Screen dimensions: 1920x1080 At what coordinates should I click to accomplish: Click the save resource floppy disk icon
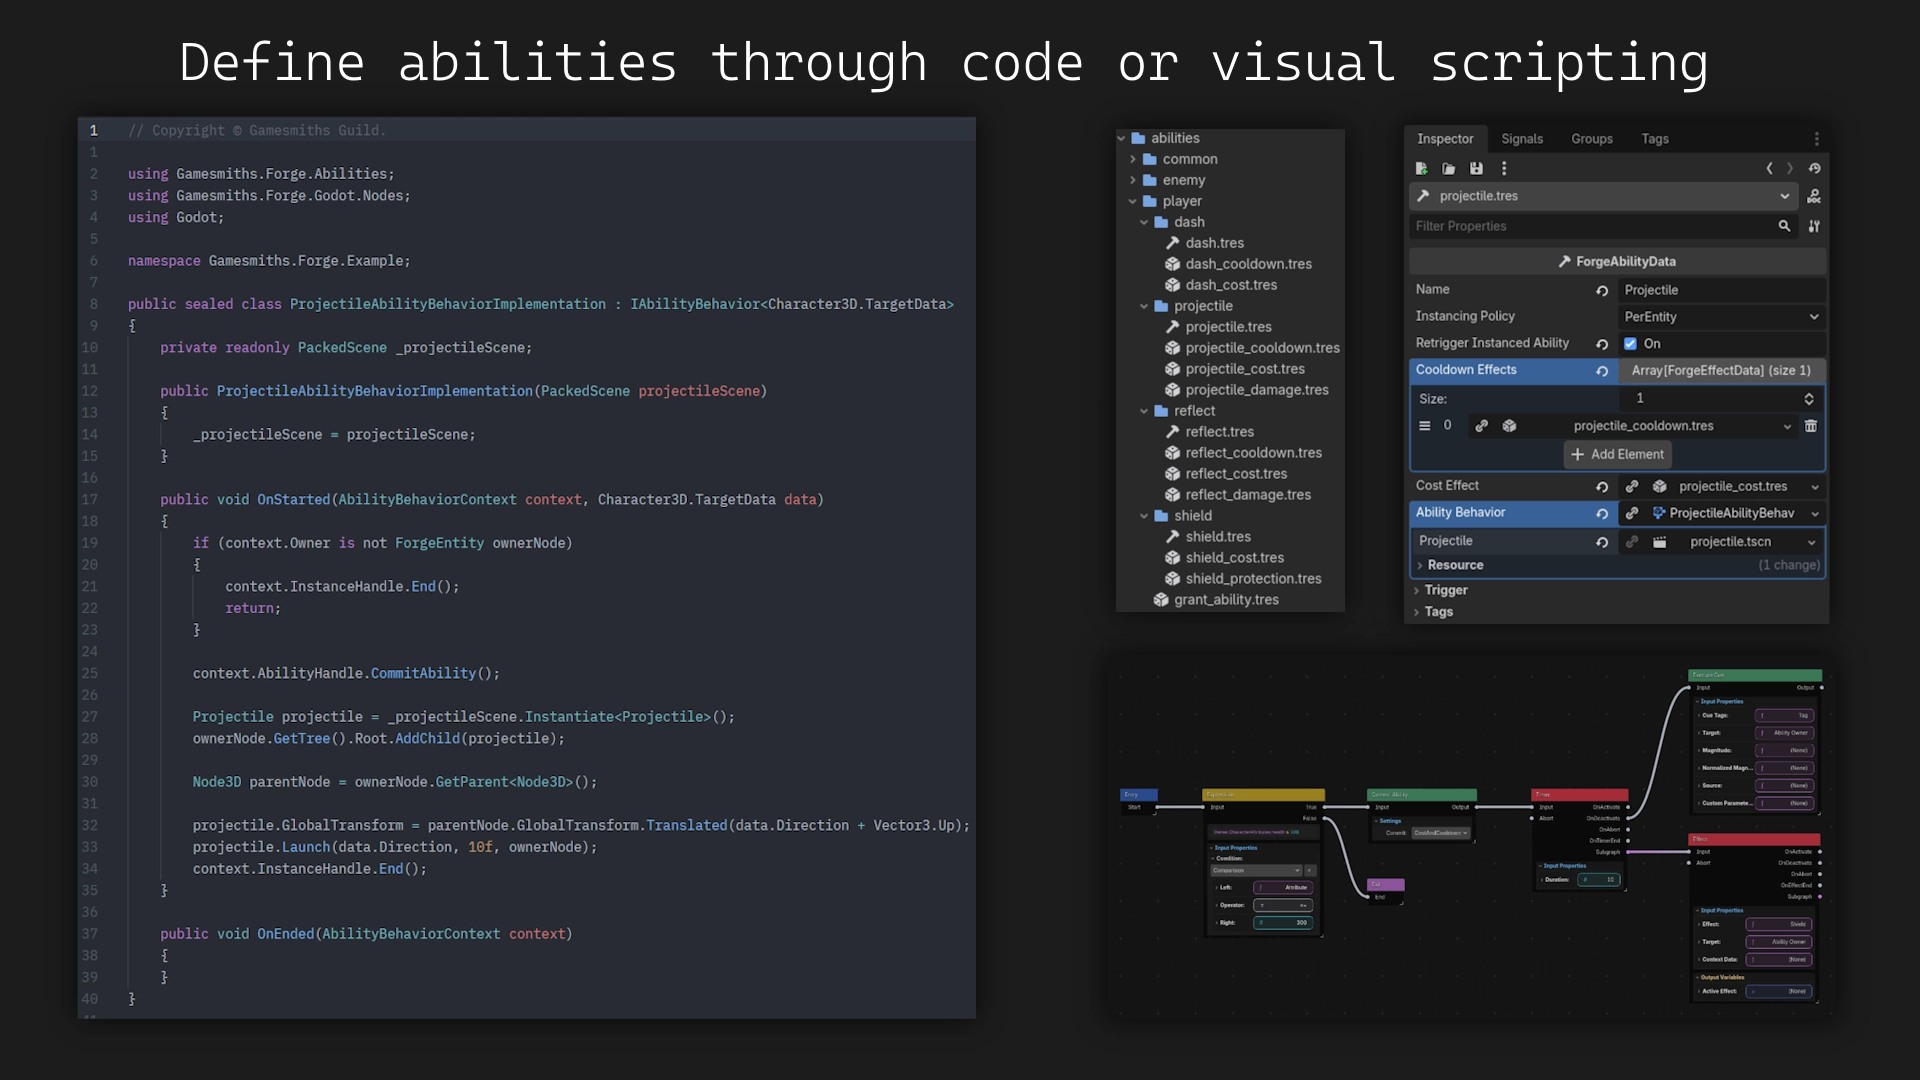click(x=1476, y=168)
